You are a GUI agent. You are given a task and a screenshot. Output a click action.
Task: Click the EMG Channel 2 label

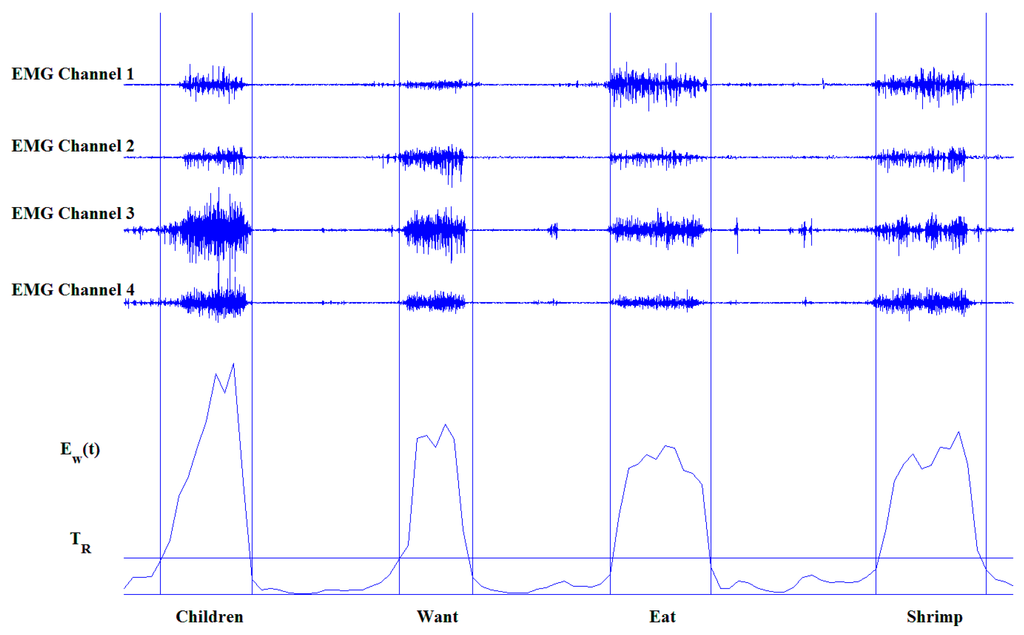coord(72,146)
